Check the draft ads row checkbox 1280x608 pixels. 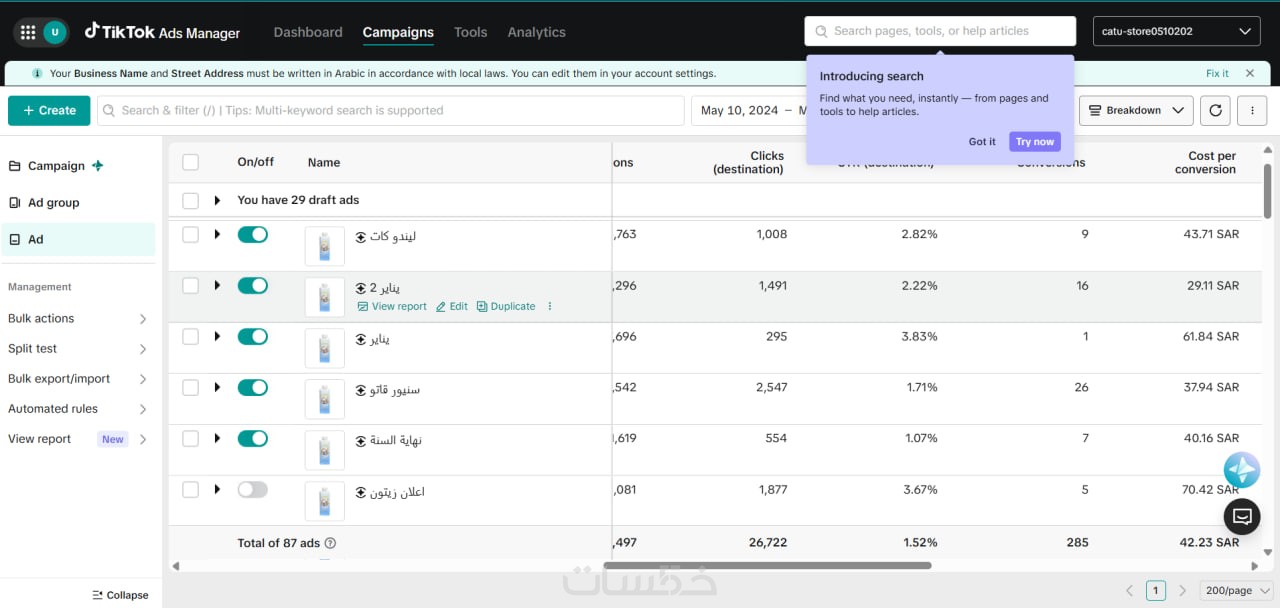click(191, 201)
